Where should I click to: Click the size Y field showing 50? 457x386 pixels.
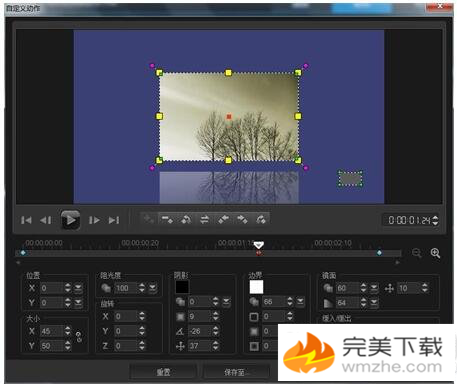click(x=52, y=346)
